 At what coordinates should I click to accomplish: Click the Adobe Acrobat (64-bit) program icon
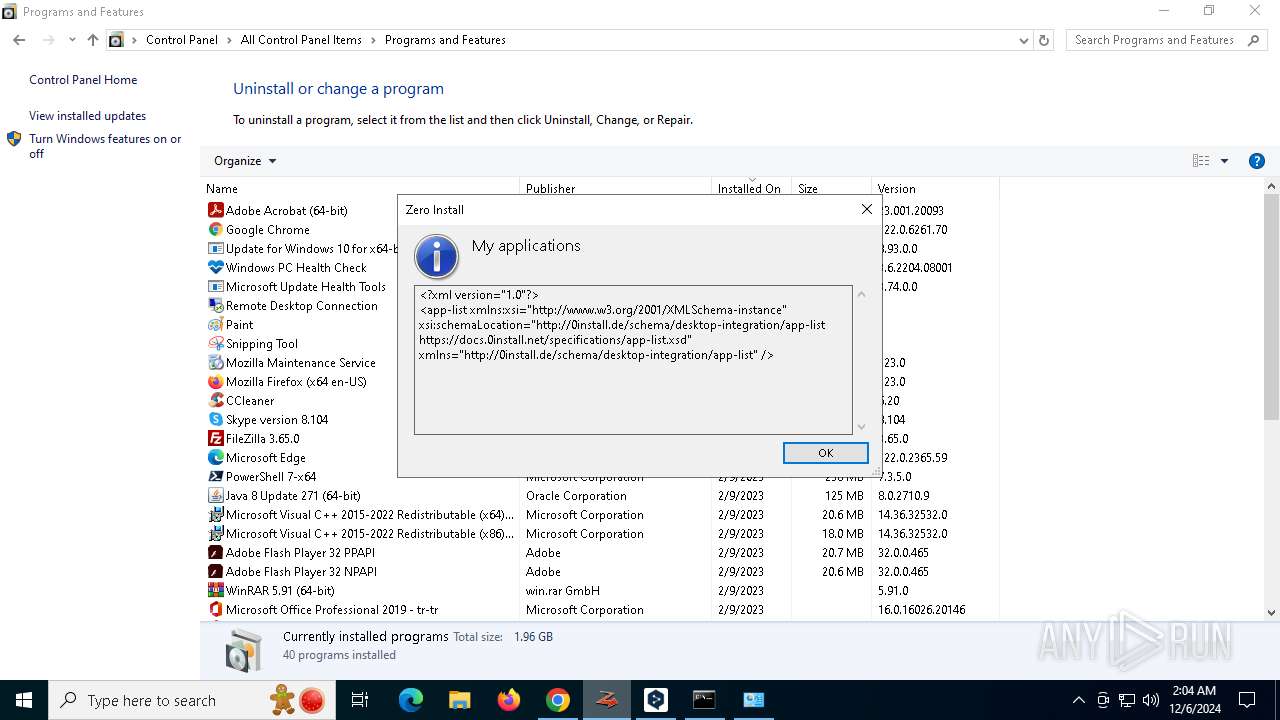tap(215, 210)
